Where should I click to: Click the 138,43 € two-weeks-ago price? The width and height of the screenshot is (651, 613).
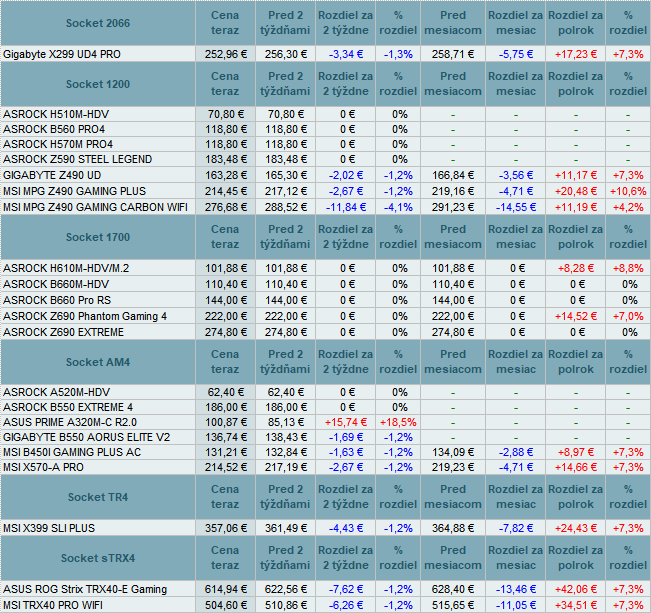coord(286,437)
